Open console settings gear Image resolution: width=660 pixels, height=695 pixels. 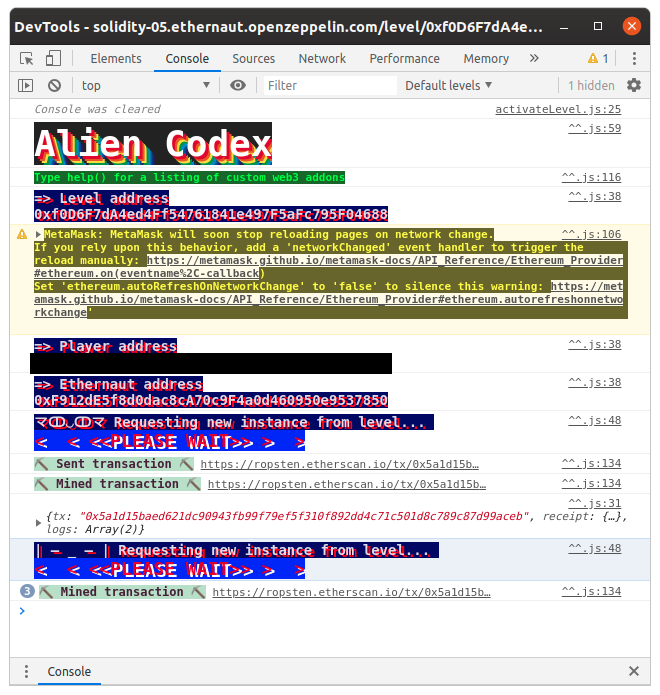click(x=634, y=85)
